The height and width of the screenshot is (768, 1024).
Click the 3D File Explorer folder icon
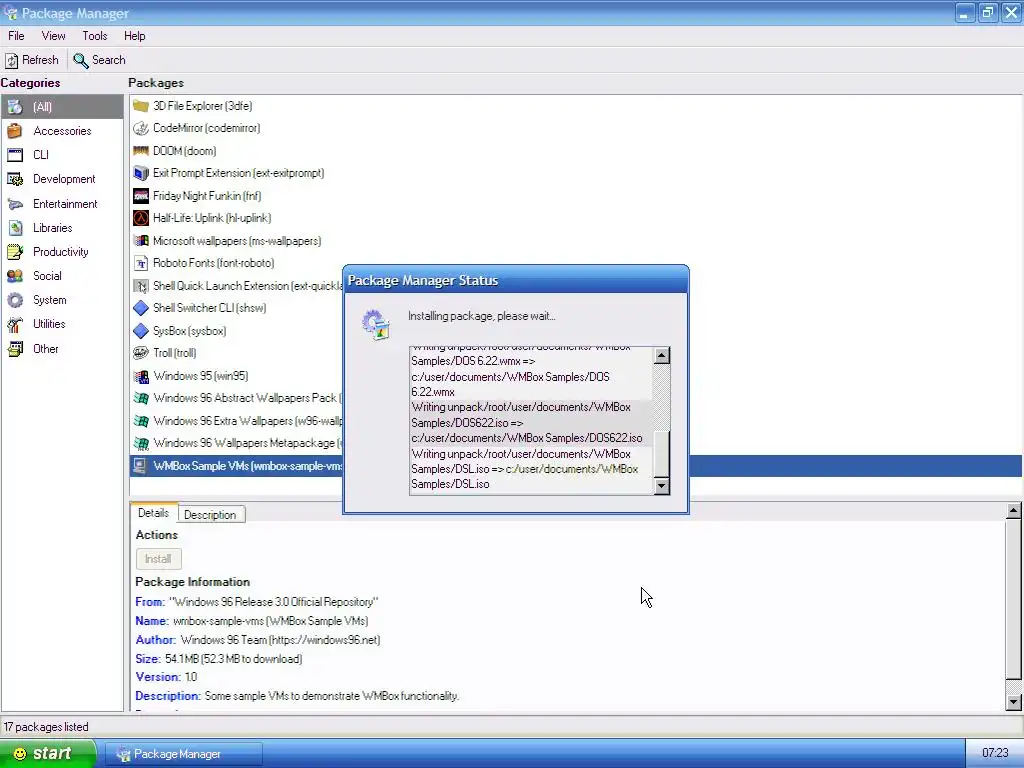141,106
